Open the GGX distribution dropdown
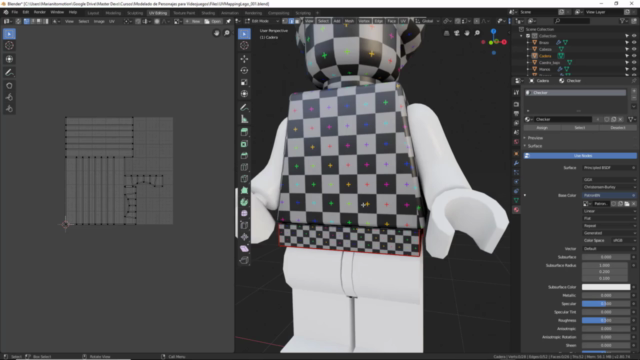The width and height of the screenshot is (640, 360). tap(609, 180)
